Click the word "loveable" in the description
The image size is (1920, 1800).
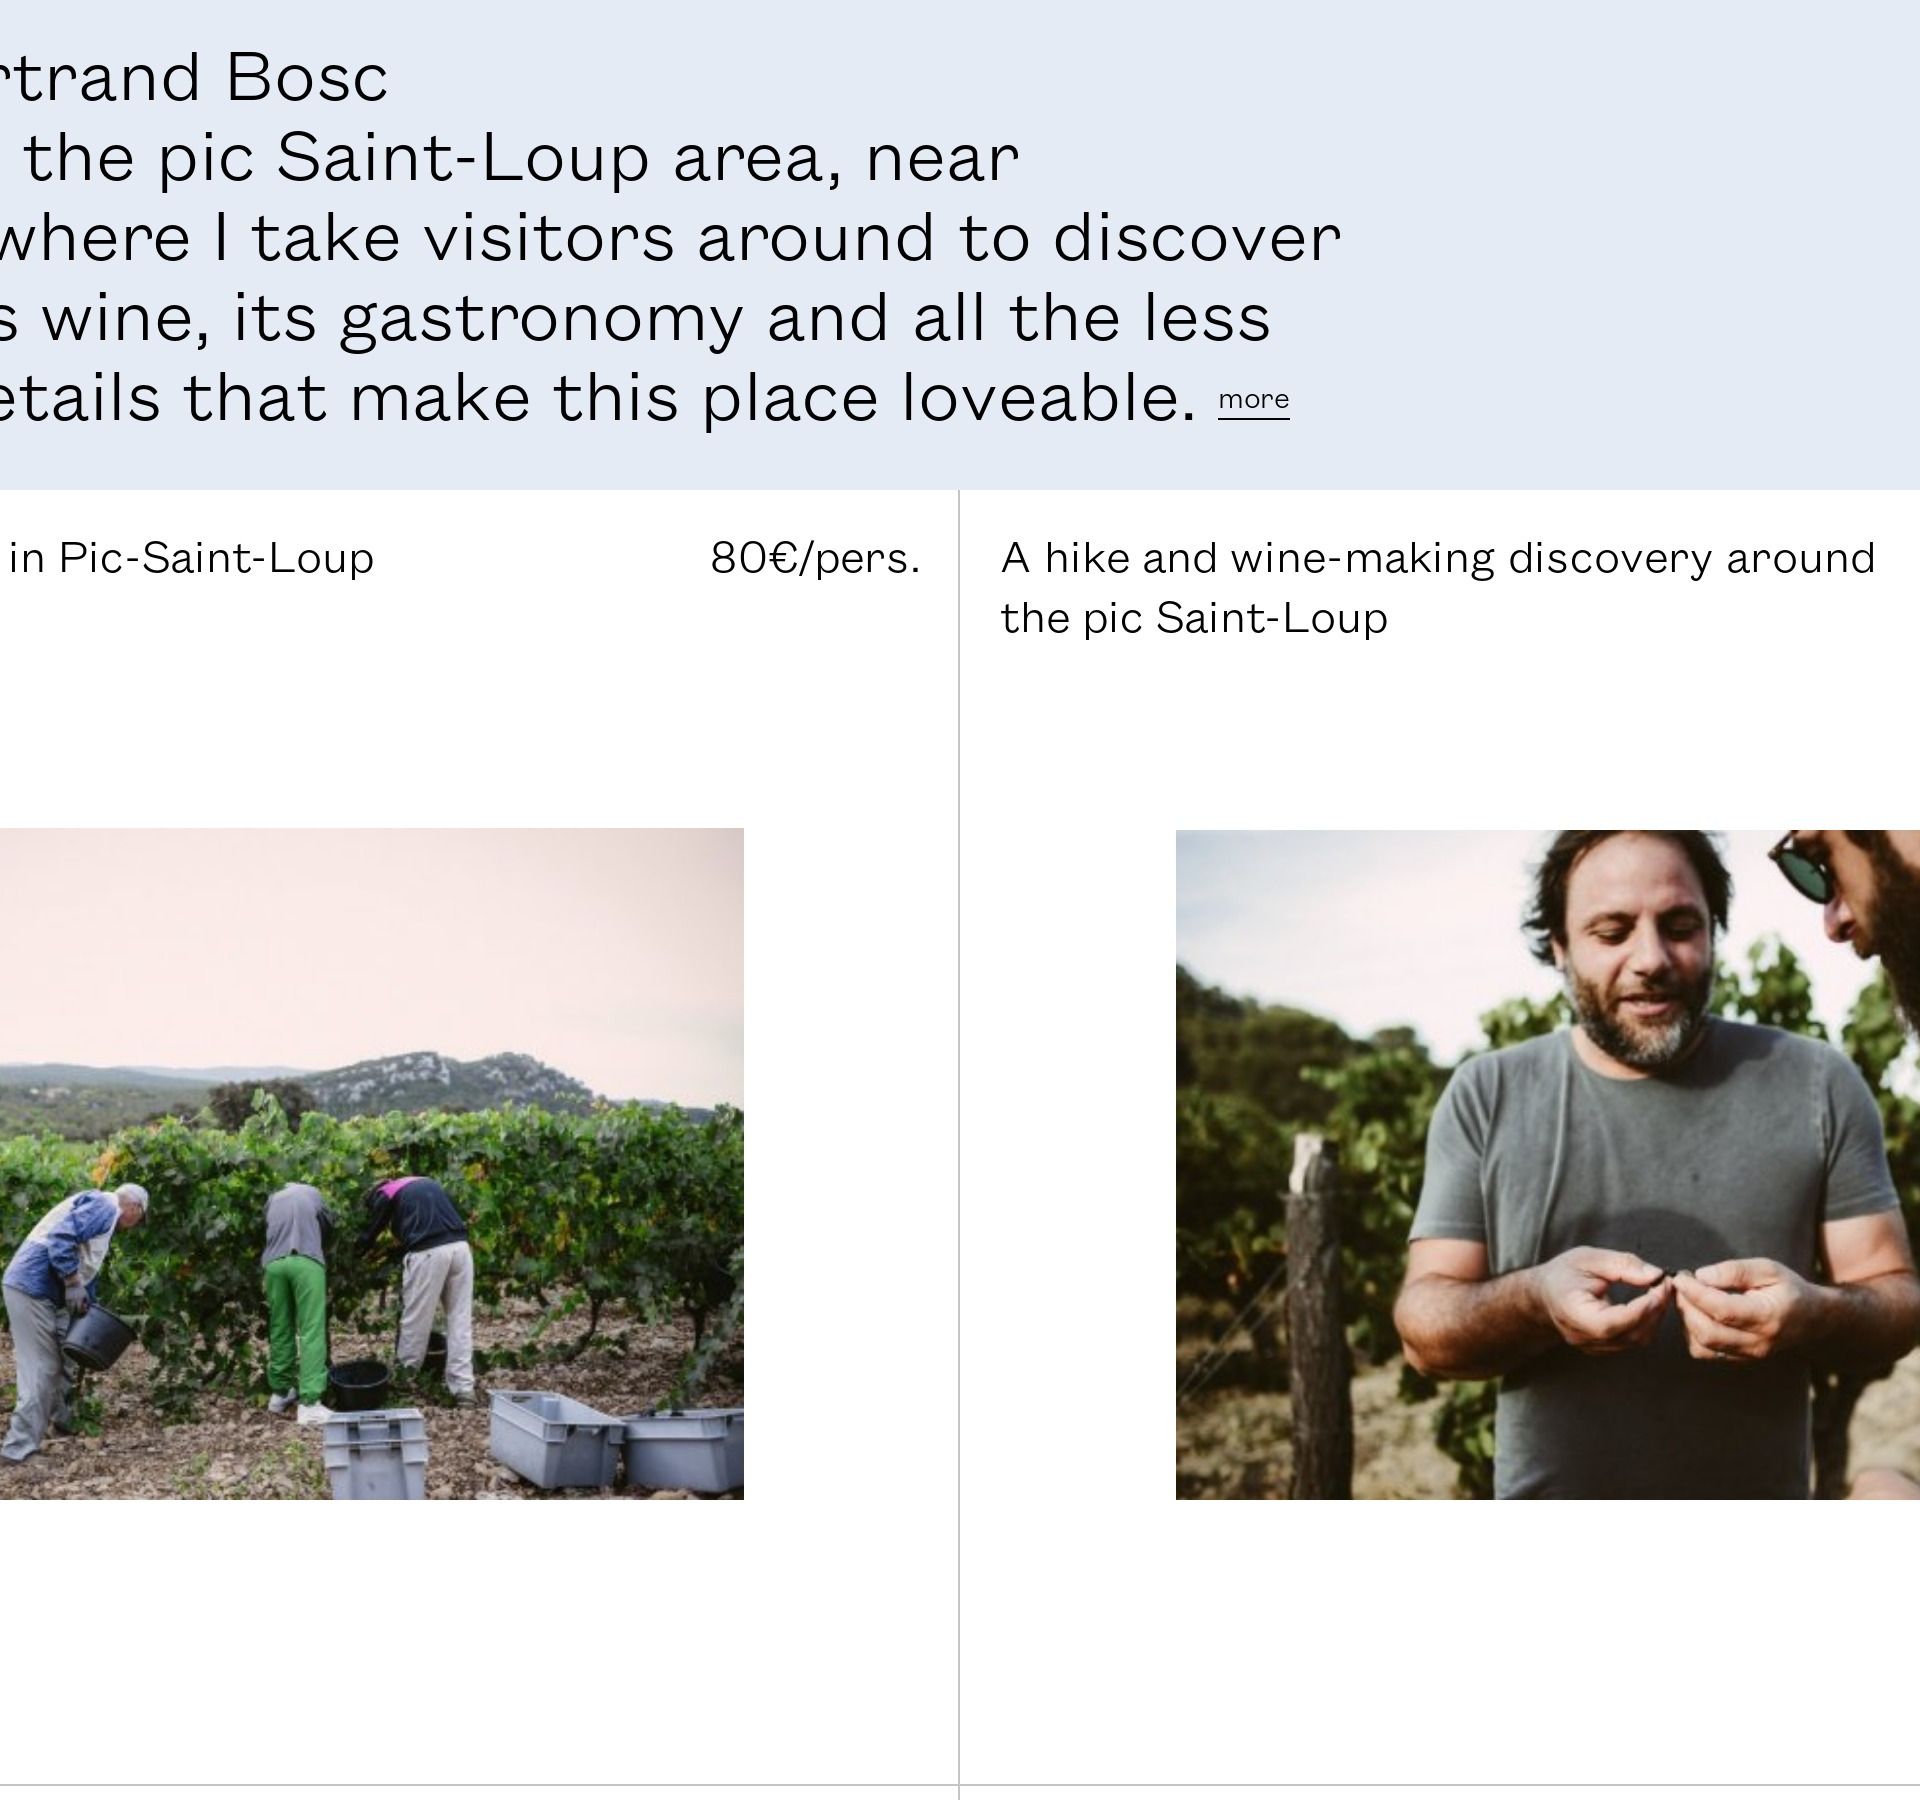(x=1048, y=398)
